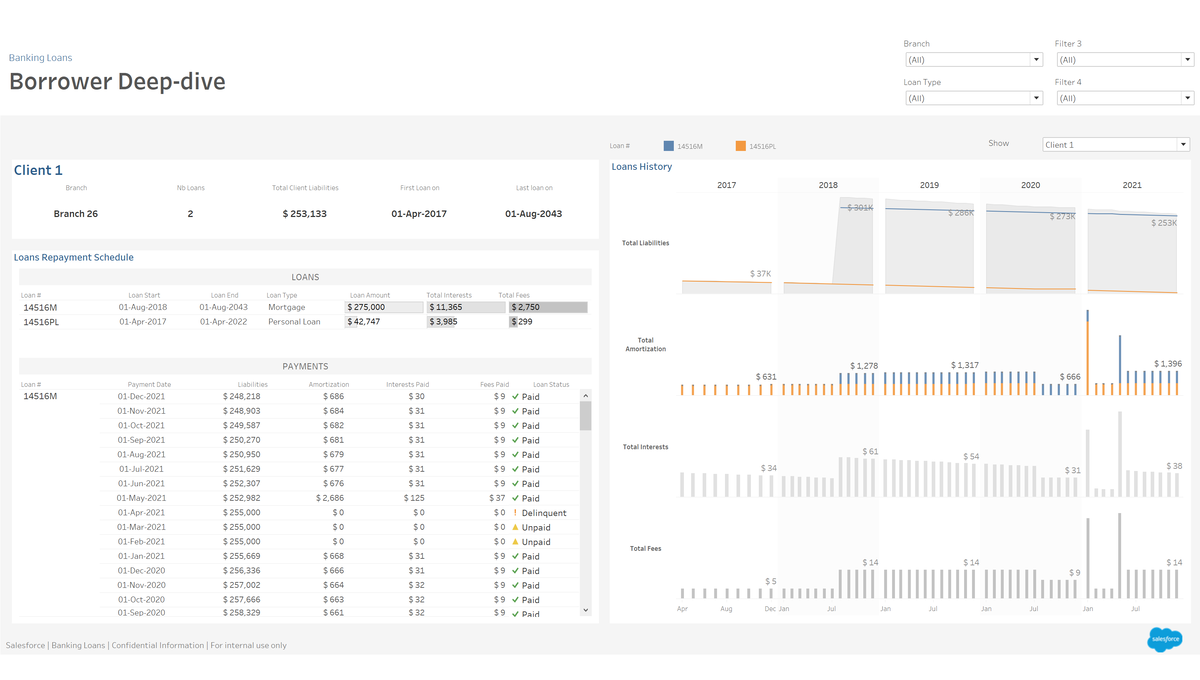The width and height of the screenshot is (1200, 680).
Task: Click the Salesforce cloud logo
Action: pos(1164,638)
